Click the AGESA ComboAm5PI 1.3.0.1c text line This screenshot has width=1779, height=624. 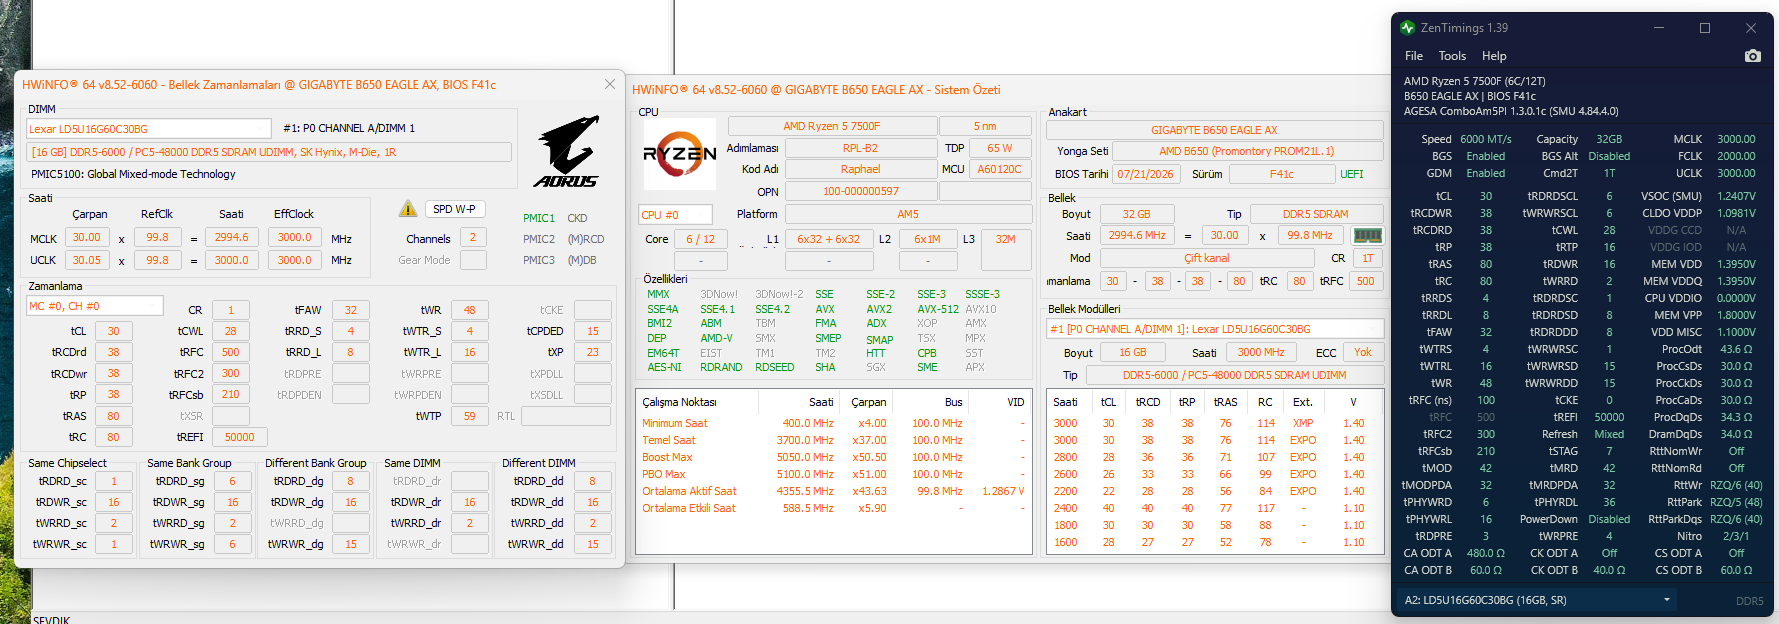point(1511,111)
